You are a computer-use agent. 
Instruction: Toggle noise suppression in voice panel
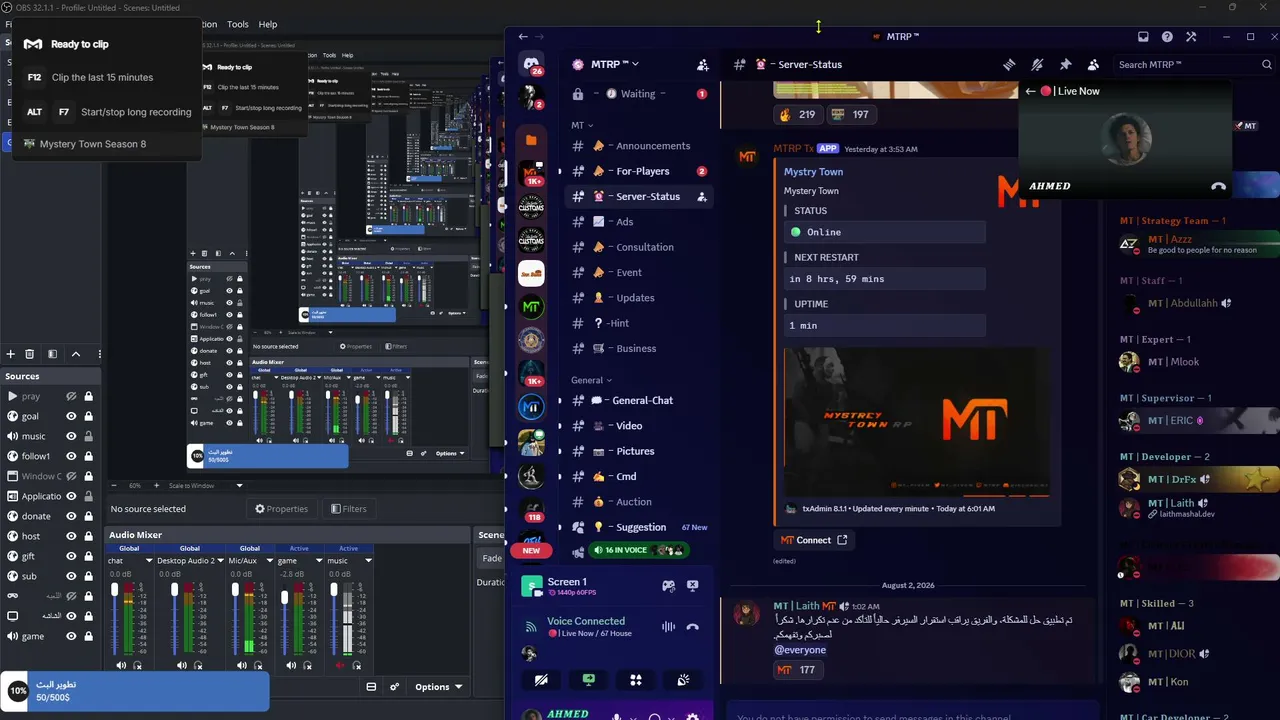tap(668, 627)
